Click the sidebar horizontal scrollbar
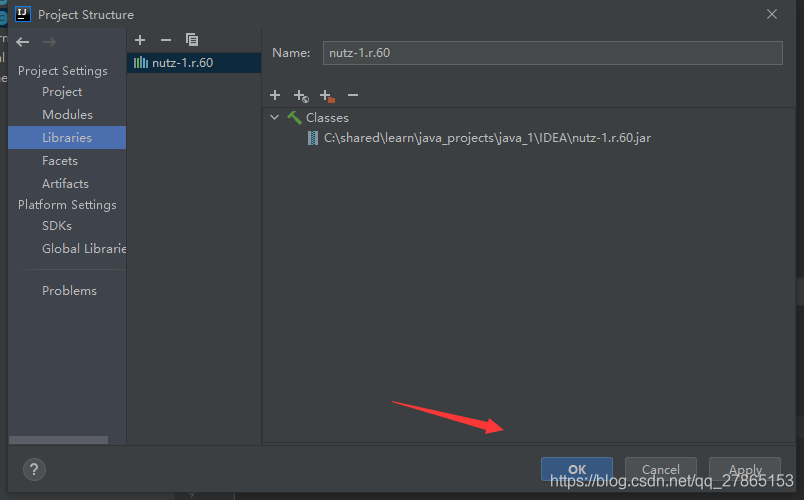804x500 pixels. coord(58,440)
